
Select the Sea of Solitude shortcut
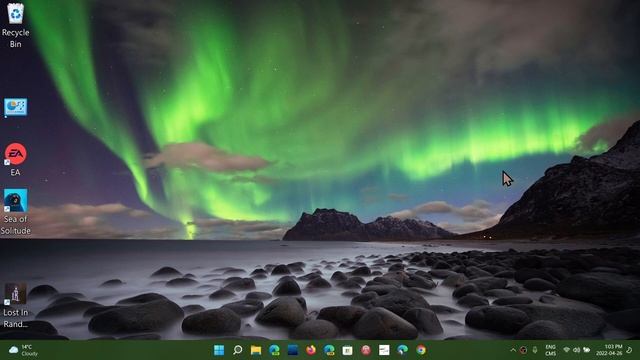click(16, 212)
